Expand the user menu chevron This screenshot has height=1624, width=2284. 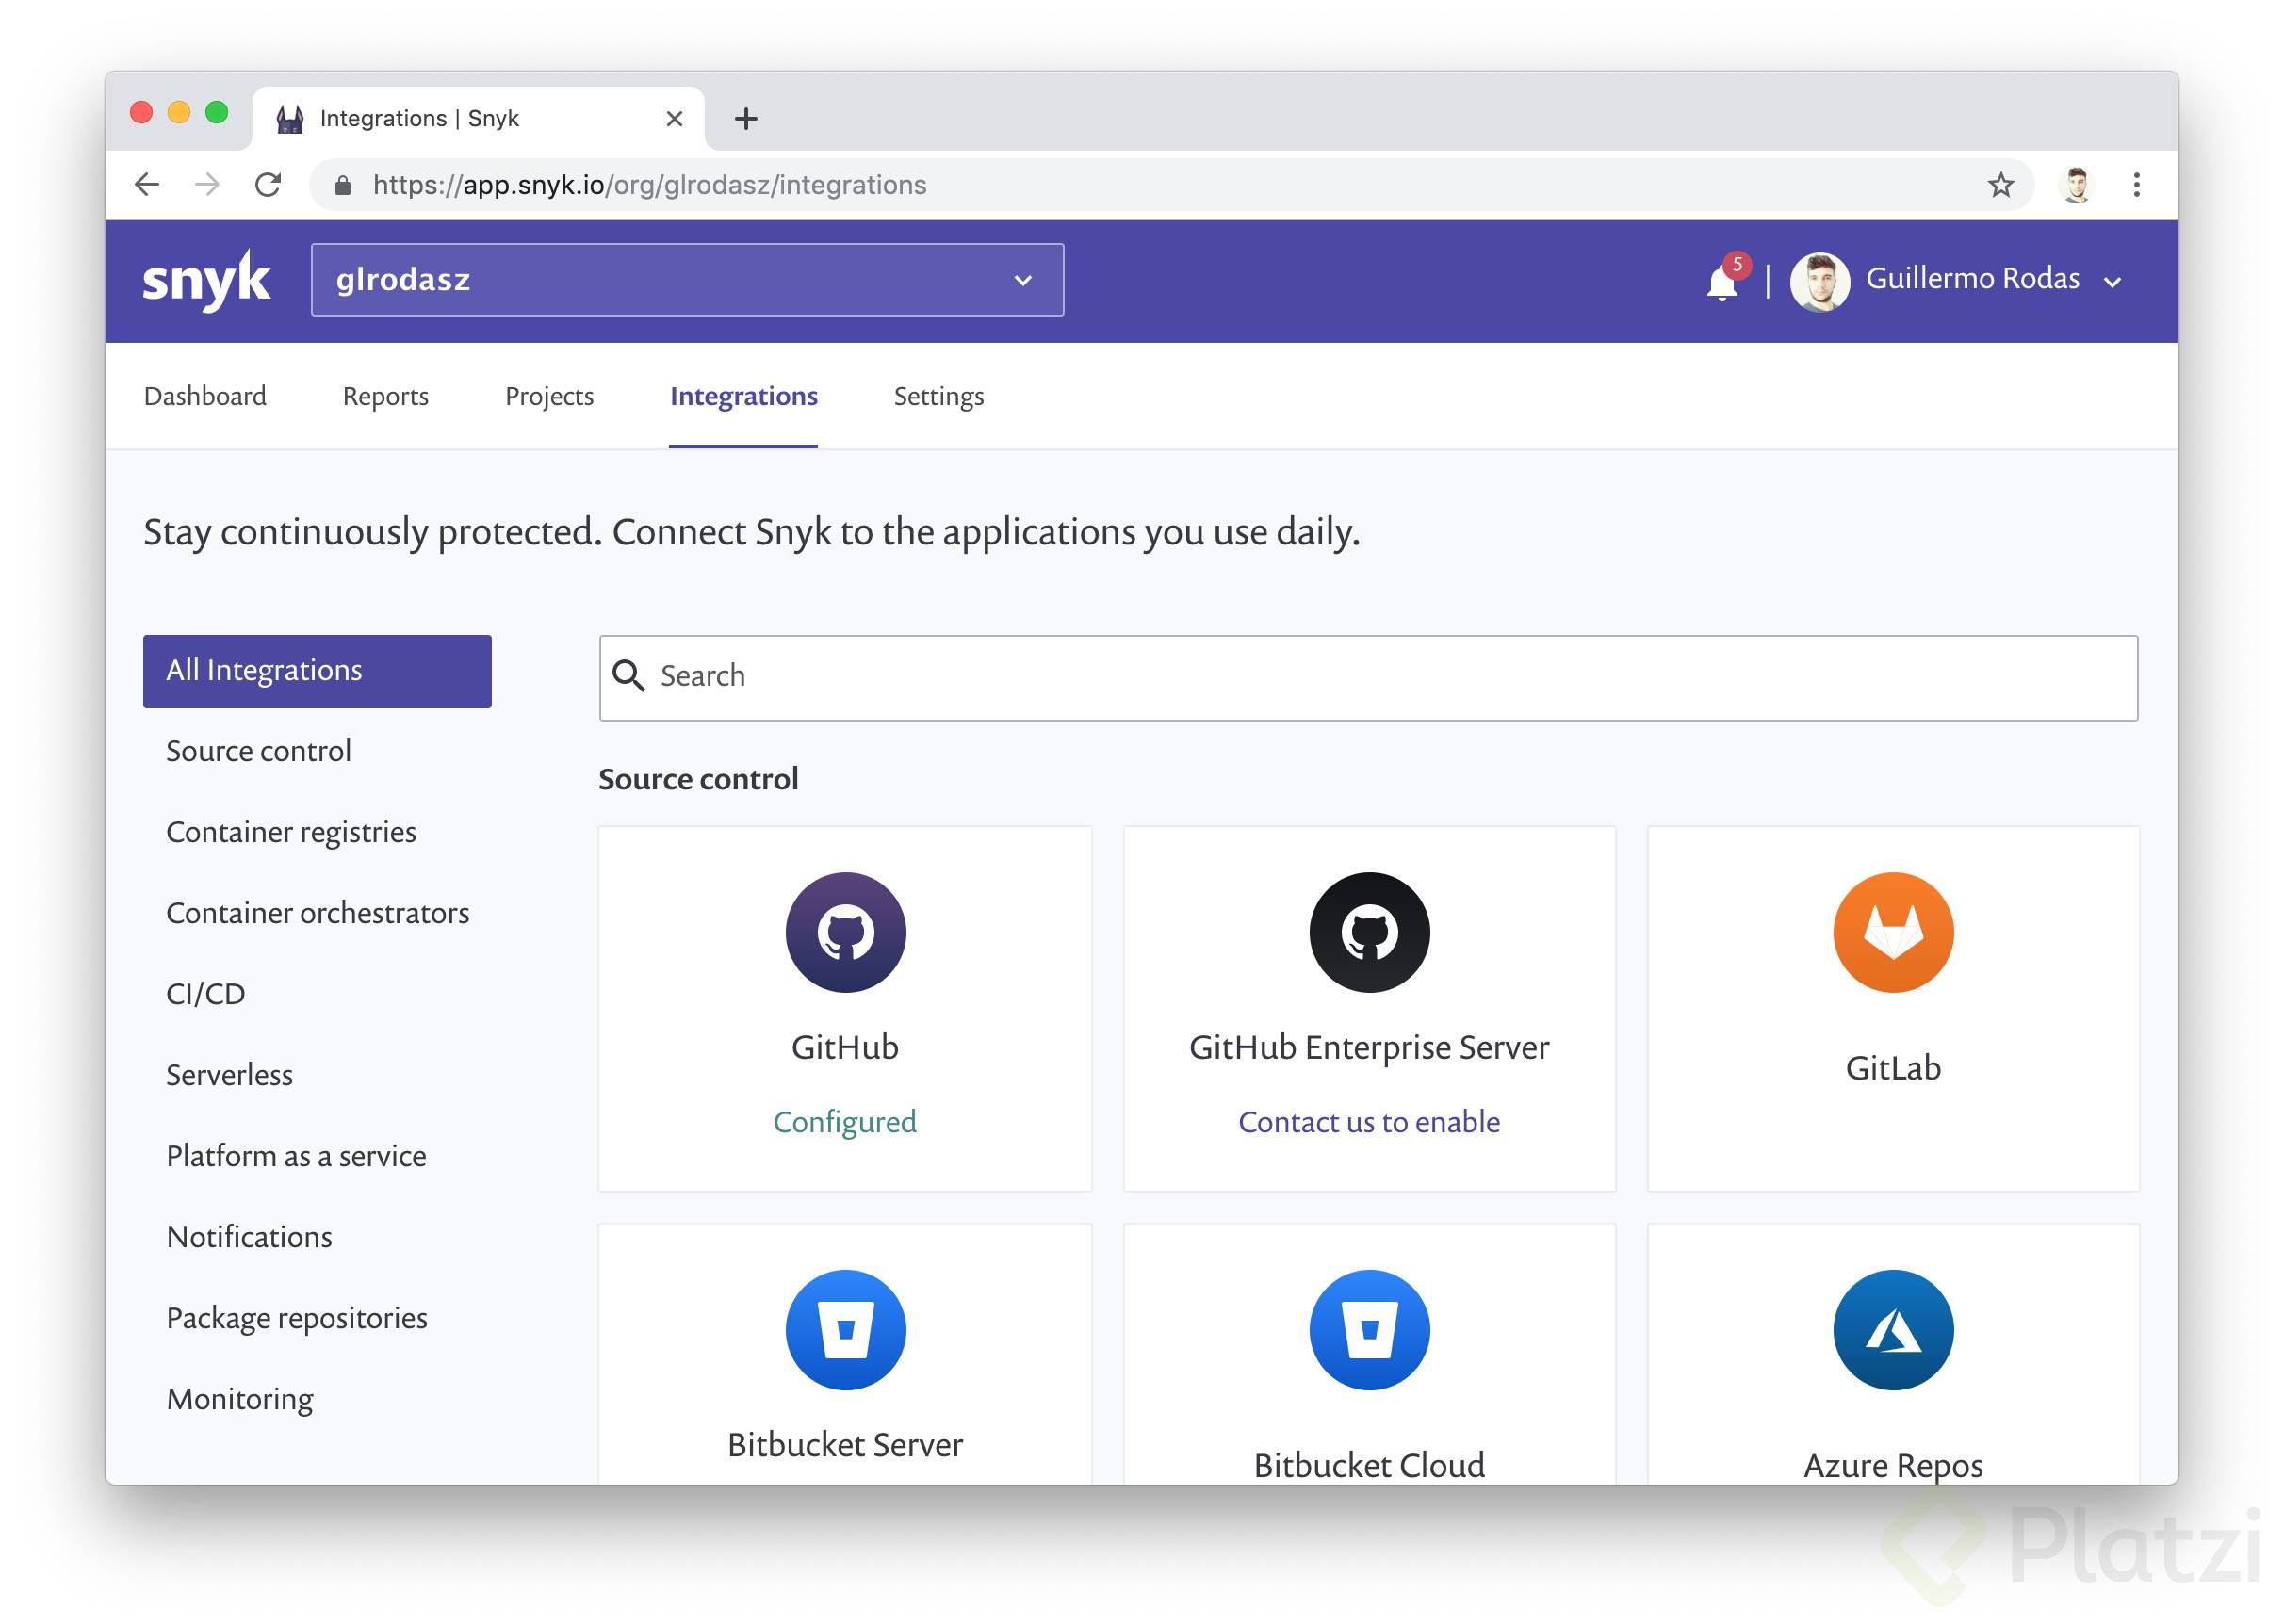[x=2113, y=283]
